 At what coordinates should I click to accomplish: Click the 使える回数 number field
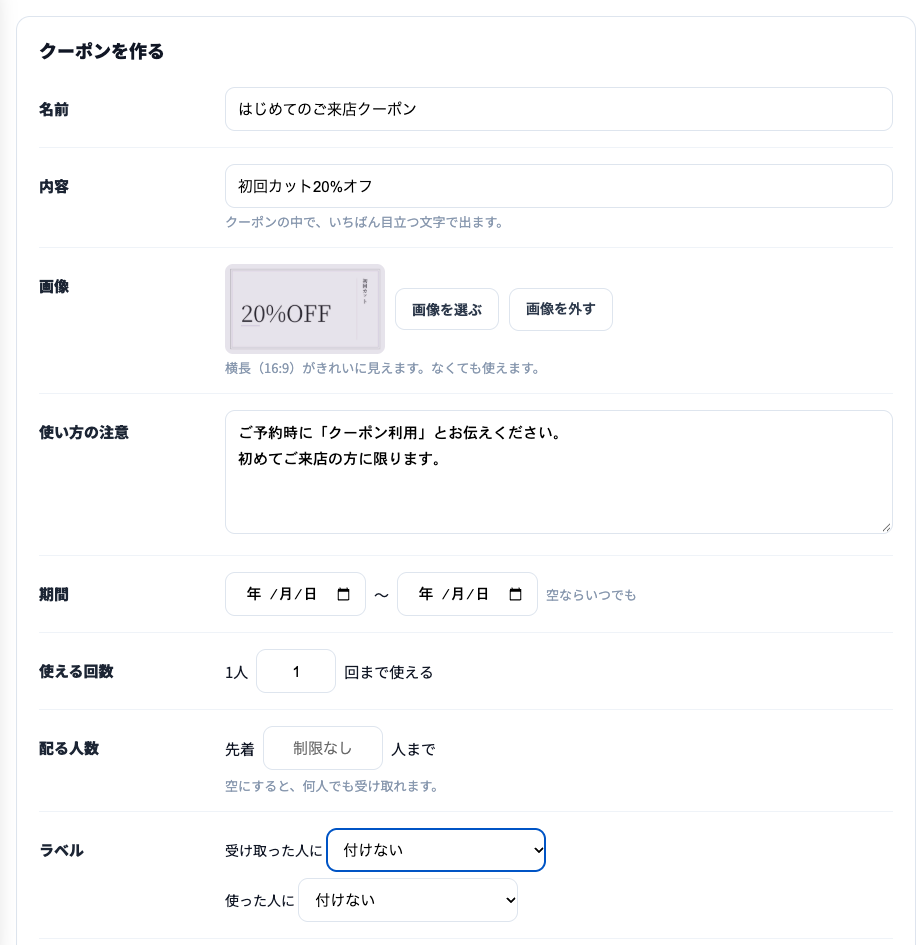pyautogui.click(x=296, y=671)
